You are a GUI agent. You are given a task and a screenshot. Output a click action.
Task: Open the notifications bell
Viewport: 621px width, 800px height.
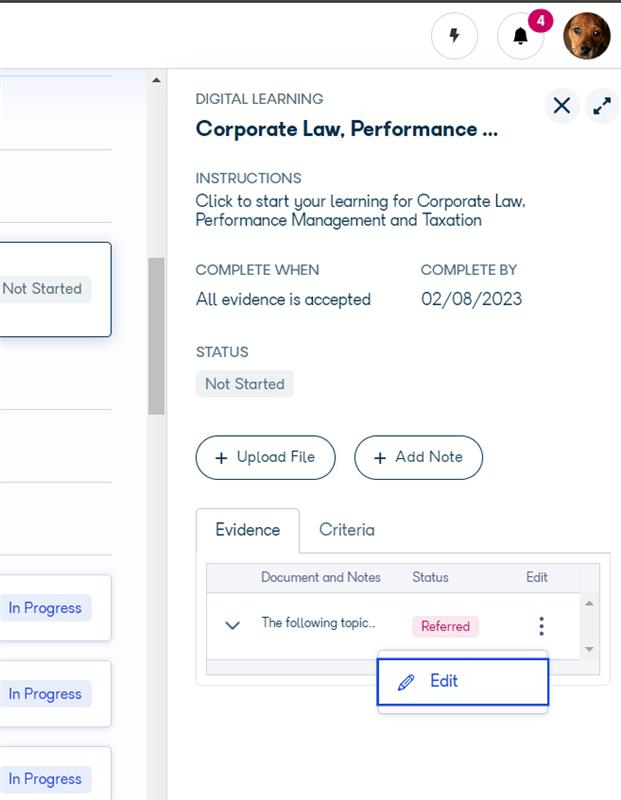[x=520, y=37]
